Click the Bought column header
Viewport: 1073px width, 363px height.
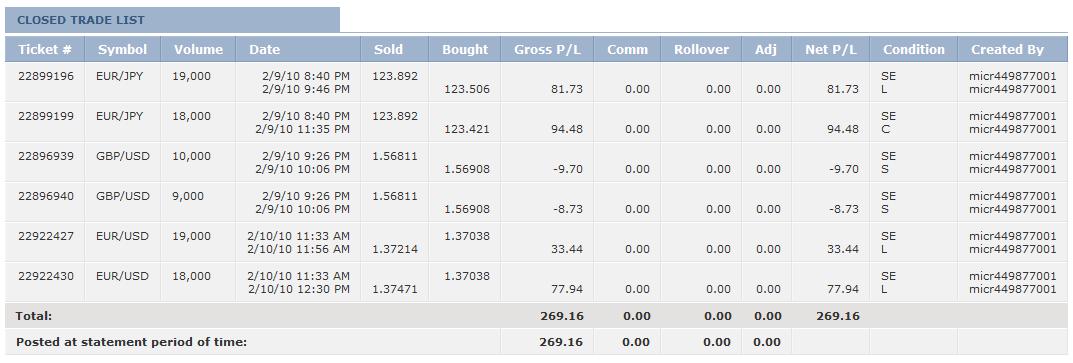point(465,49)
